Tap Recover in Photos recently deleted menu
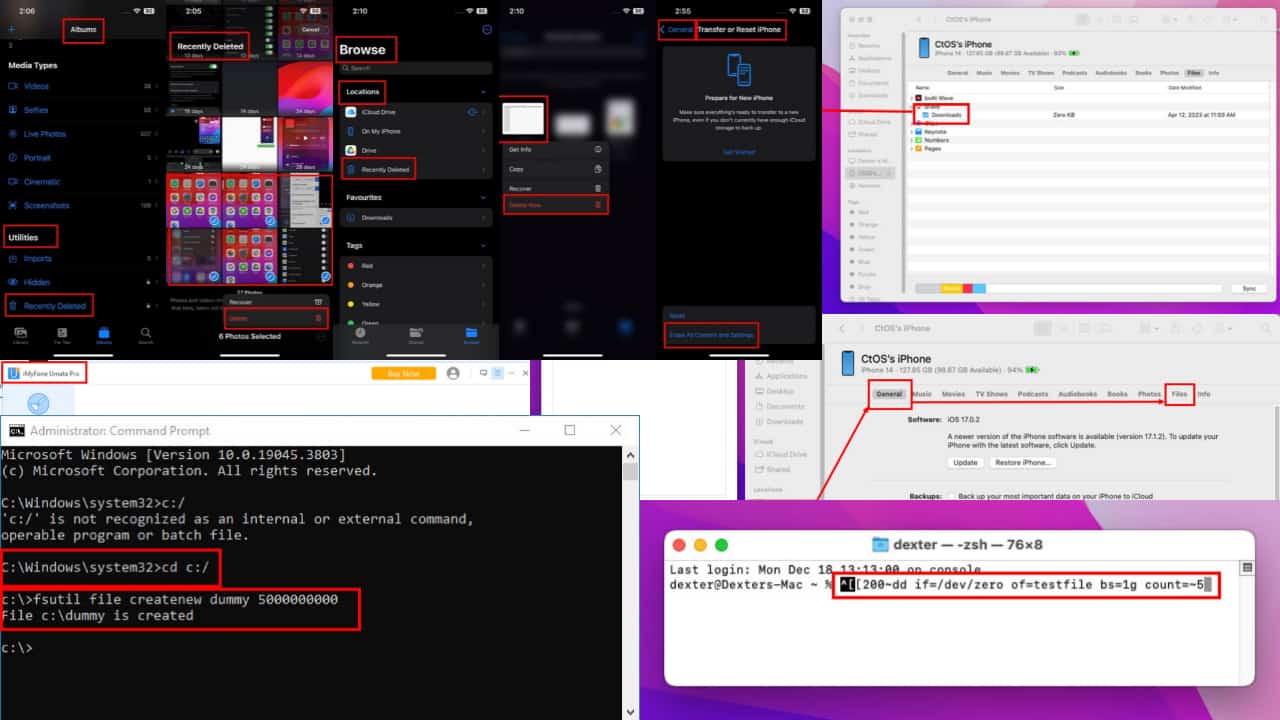Screen dimensions: 1280x720 pos(276,301)
